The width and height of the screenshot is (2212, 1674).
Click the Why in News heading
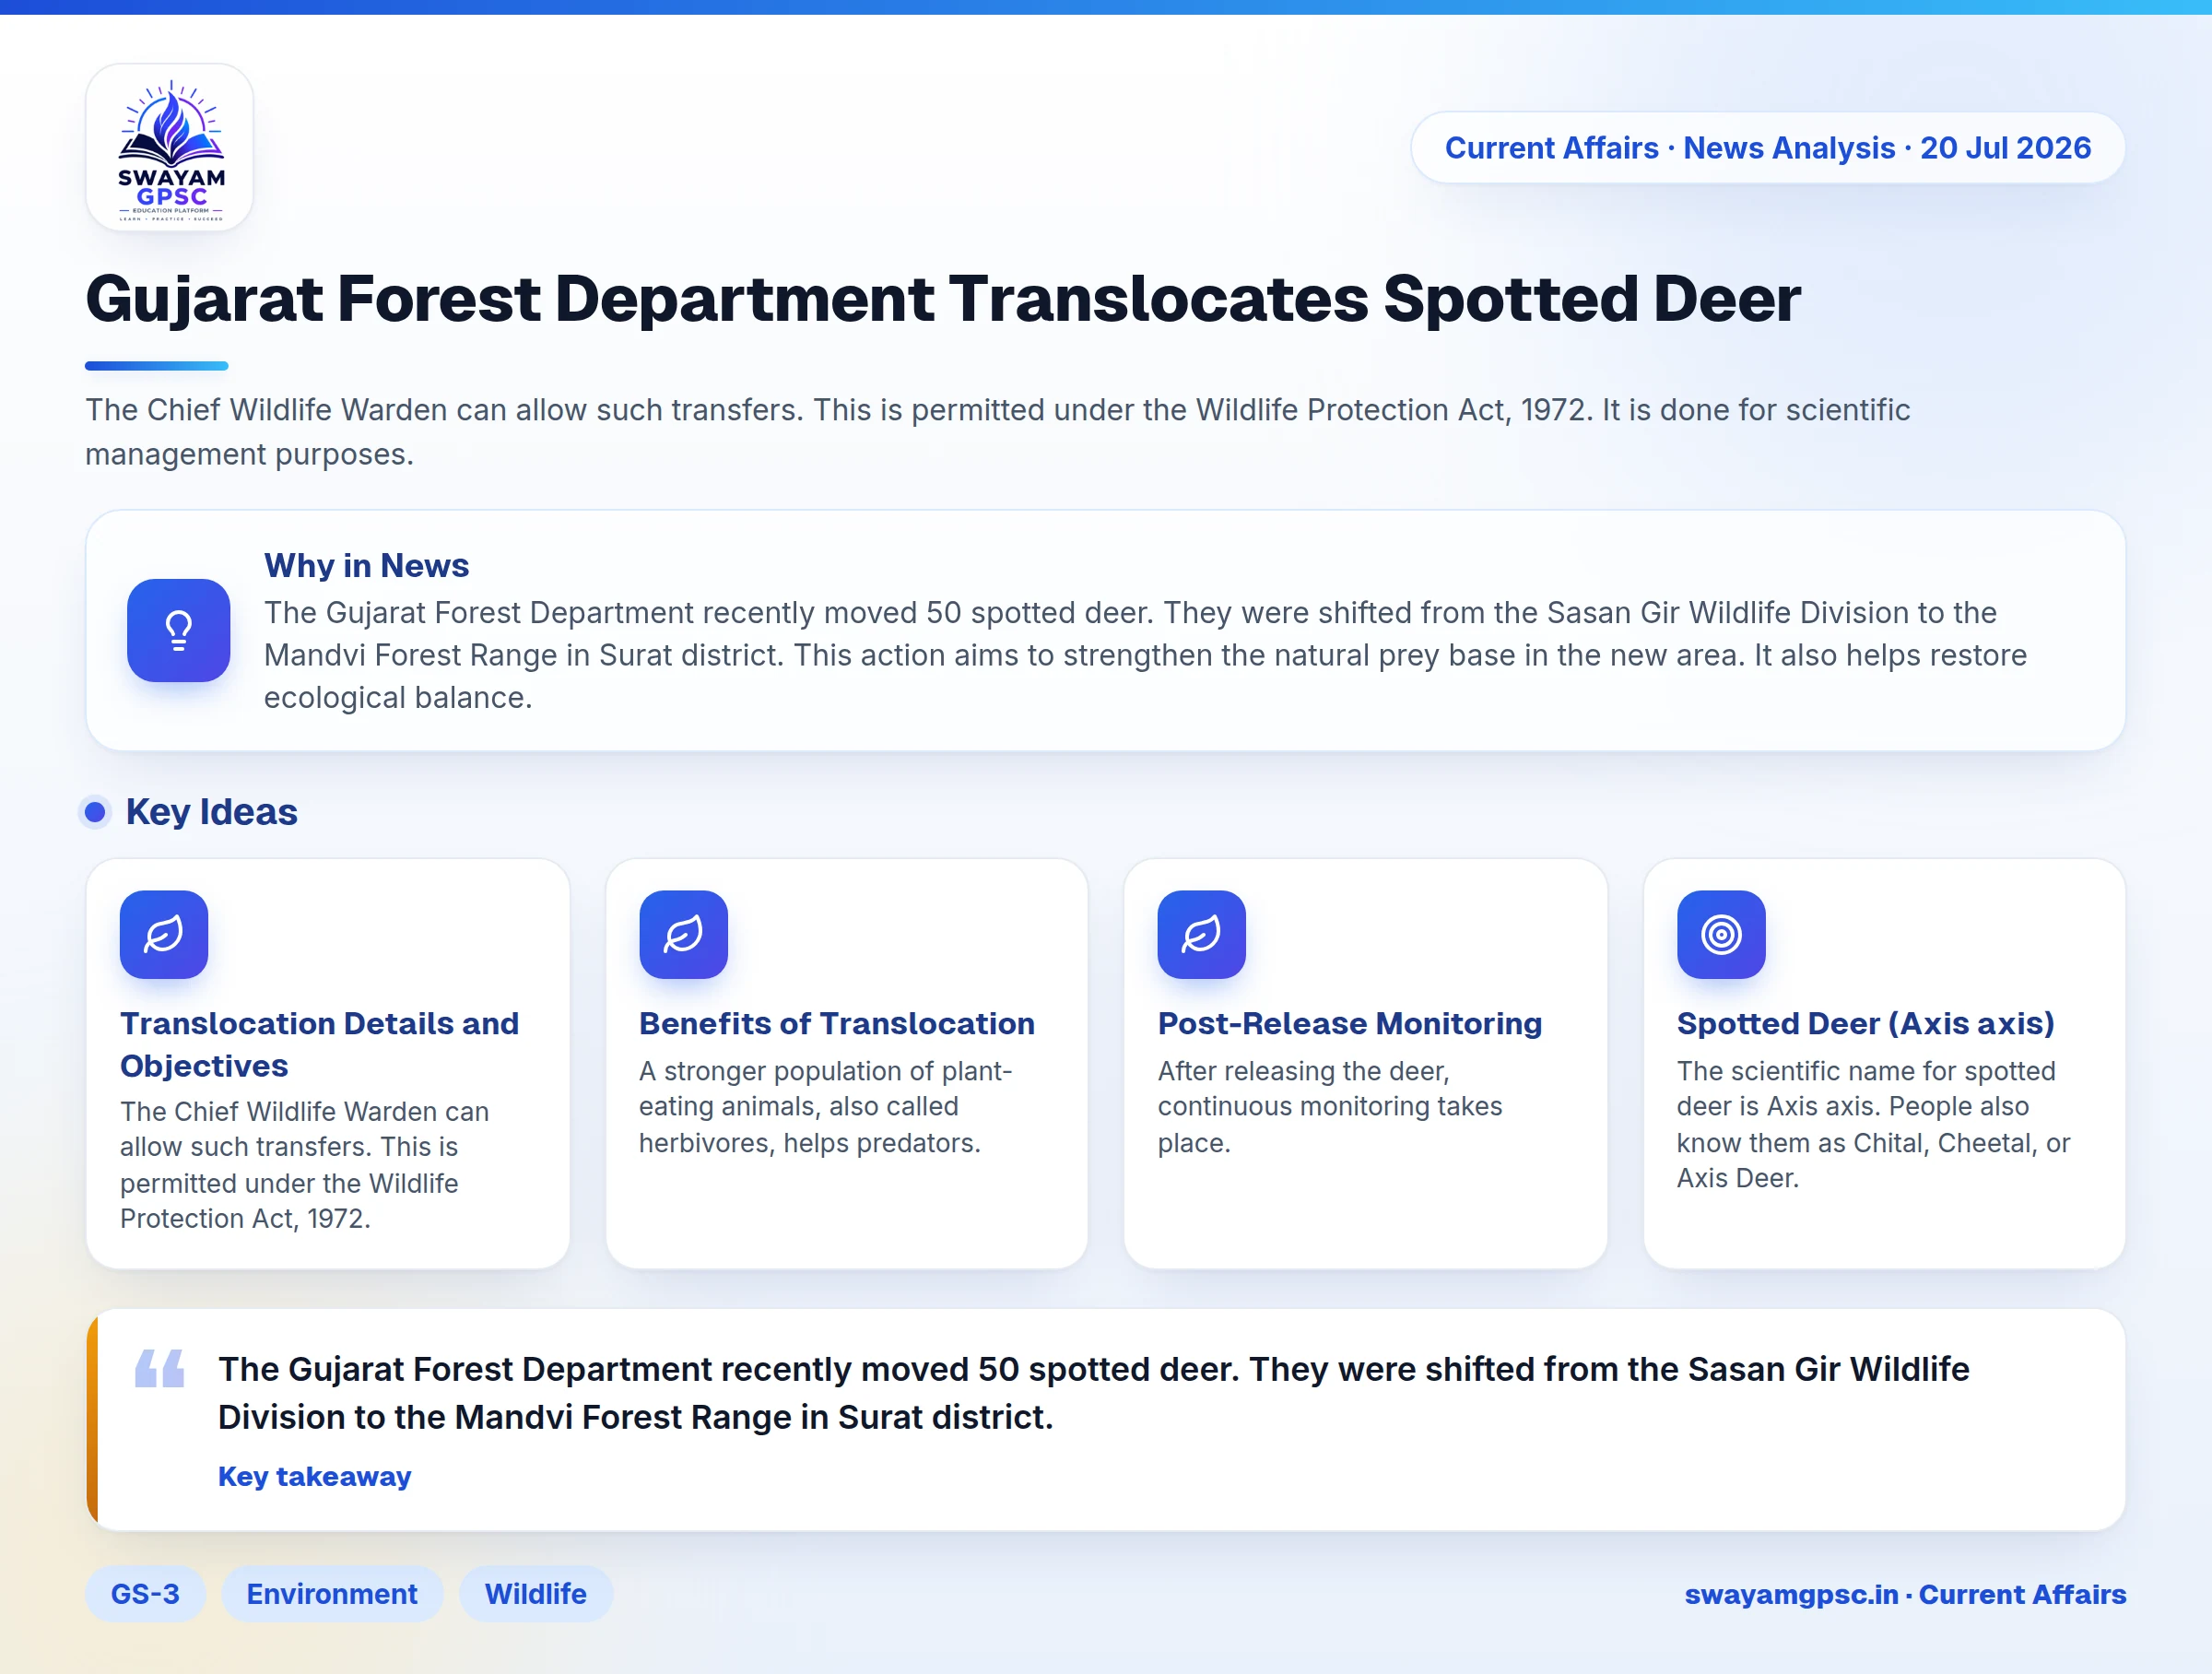pos(366,565)
